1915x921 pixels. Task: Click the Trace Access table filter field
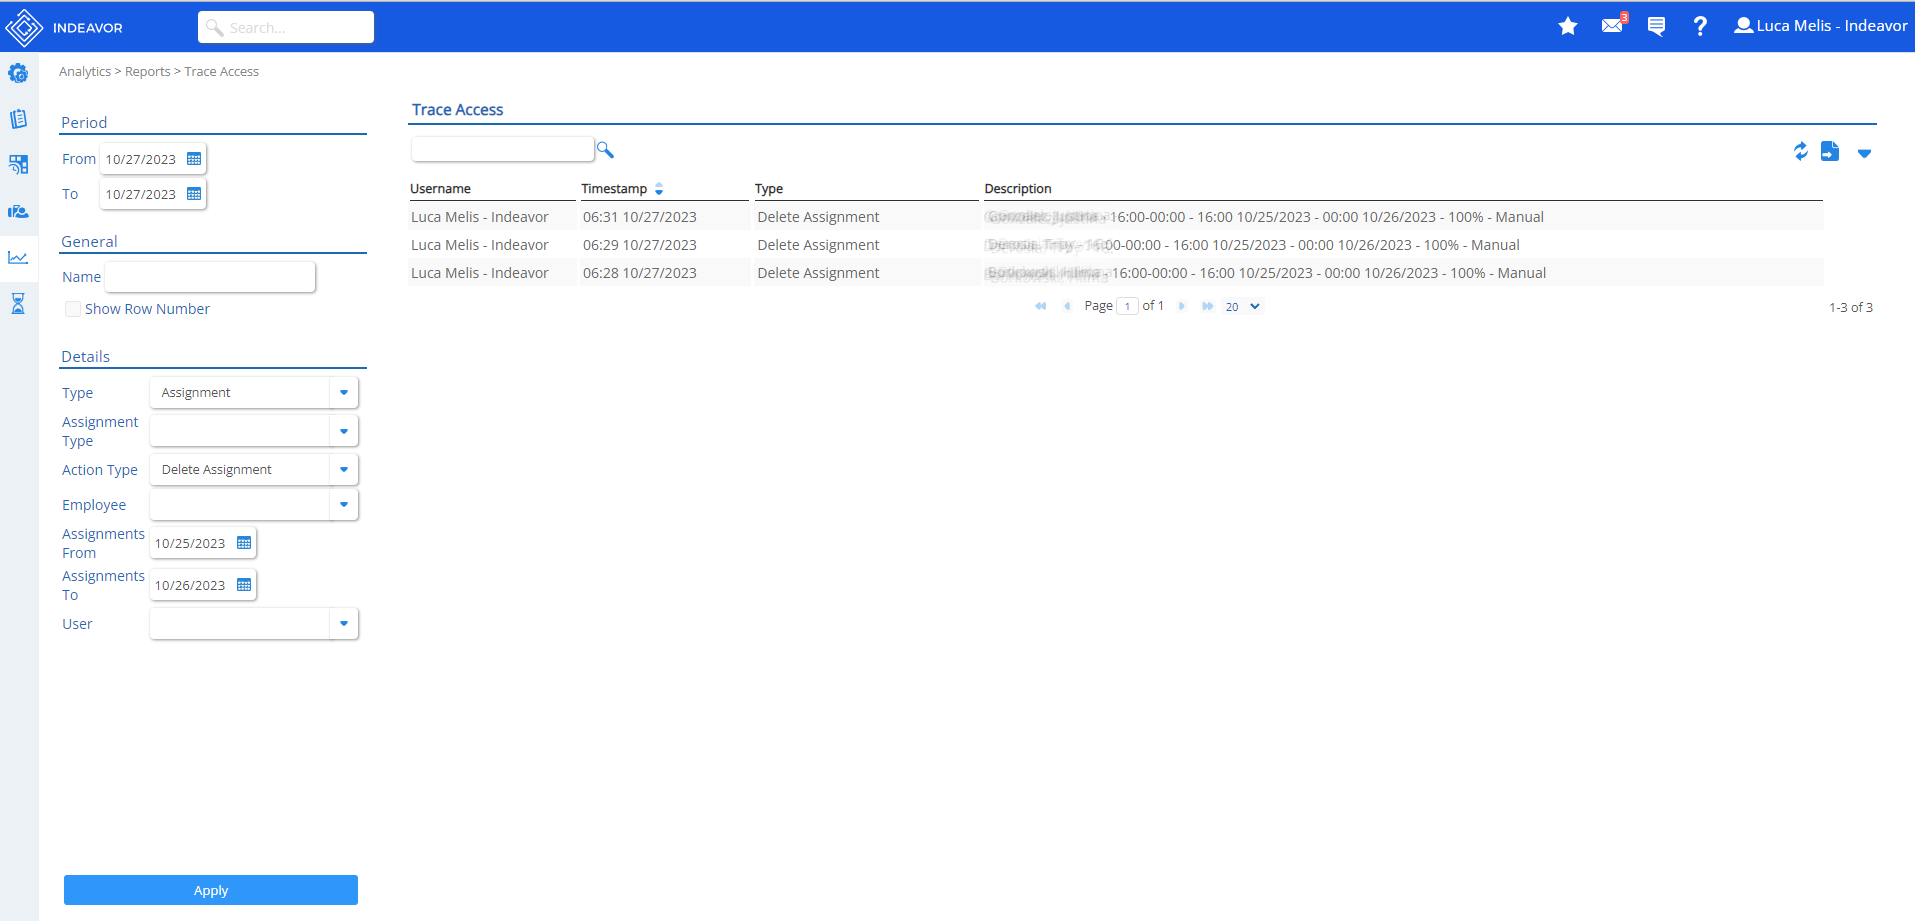click(502, 149)
